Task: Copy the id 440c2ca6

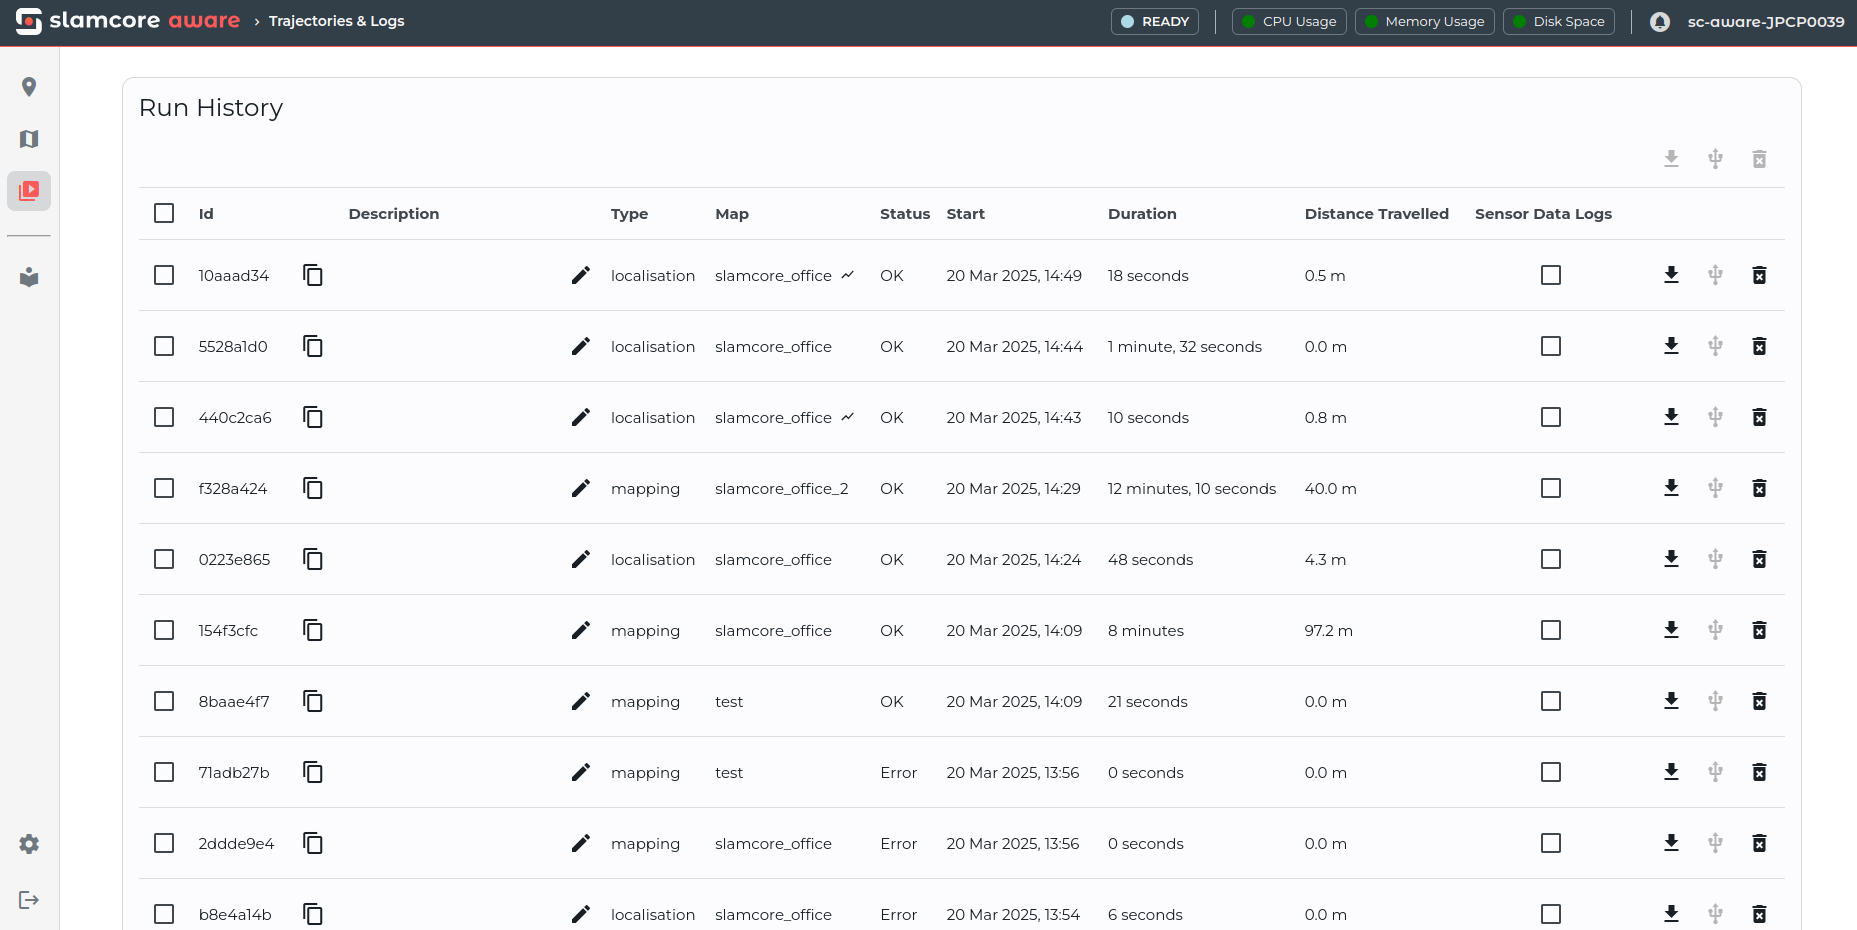Action: click(x=313, y=417)
